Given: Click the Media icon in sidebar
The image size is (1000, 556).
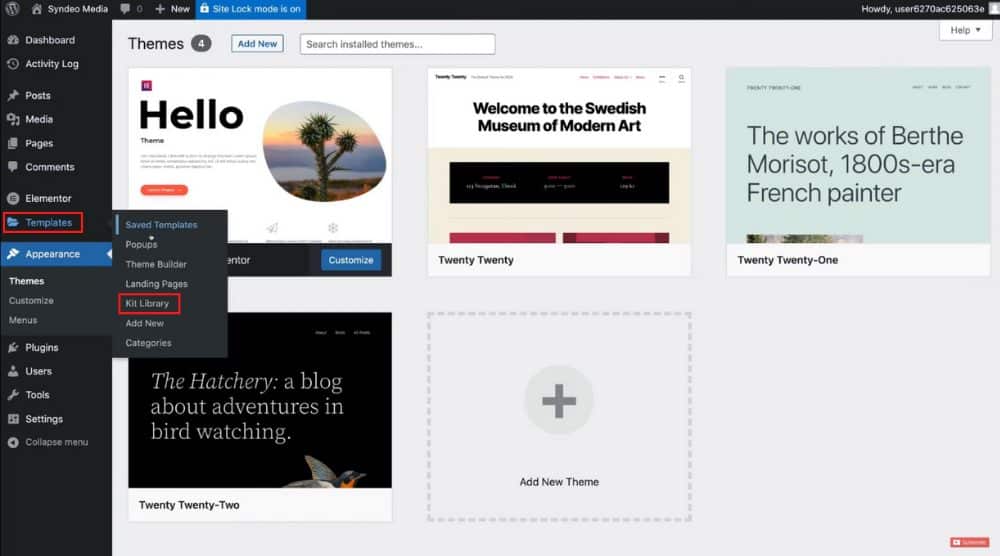Looking at the screenshot, I should coord(13,119).
